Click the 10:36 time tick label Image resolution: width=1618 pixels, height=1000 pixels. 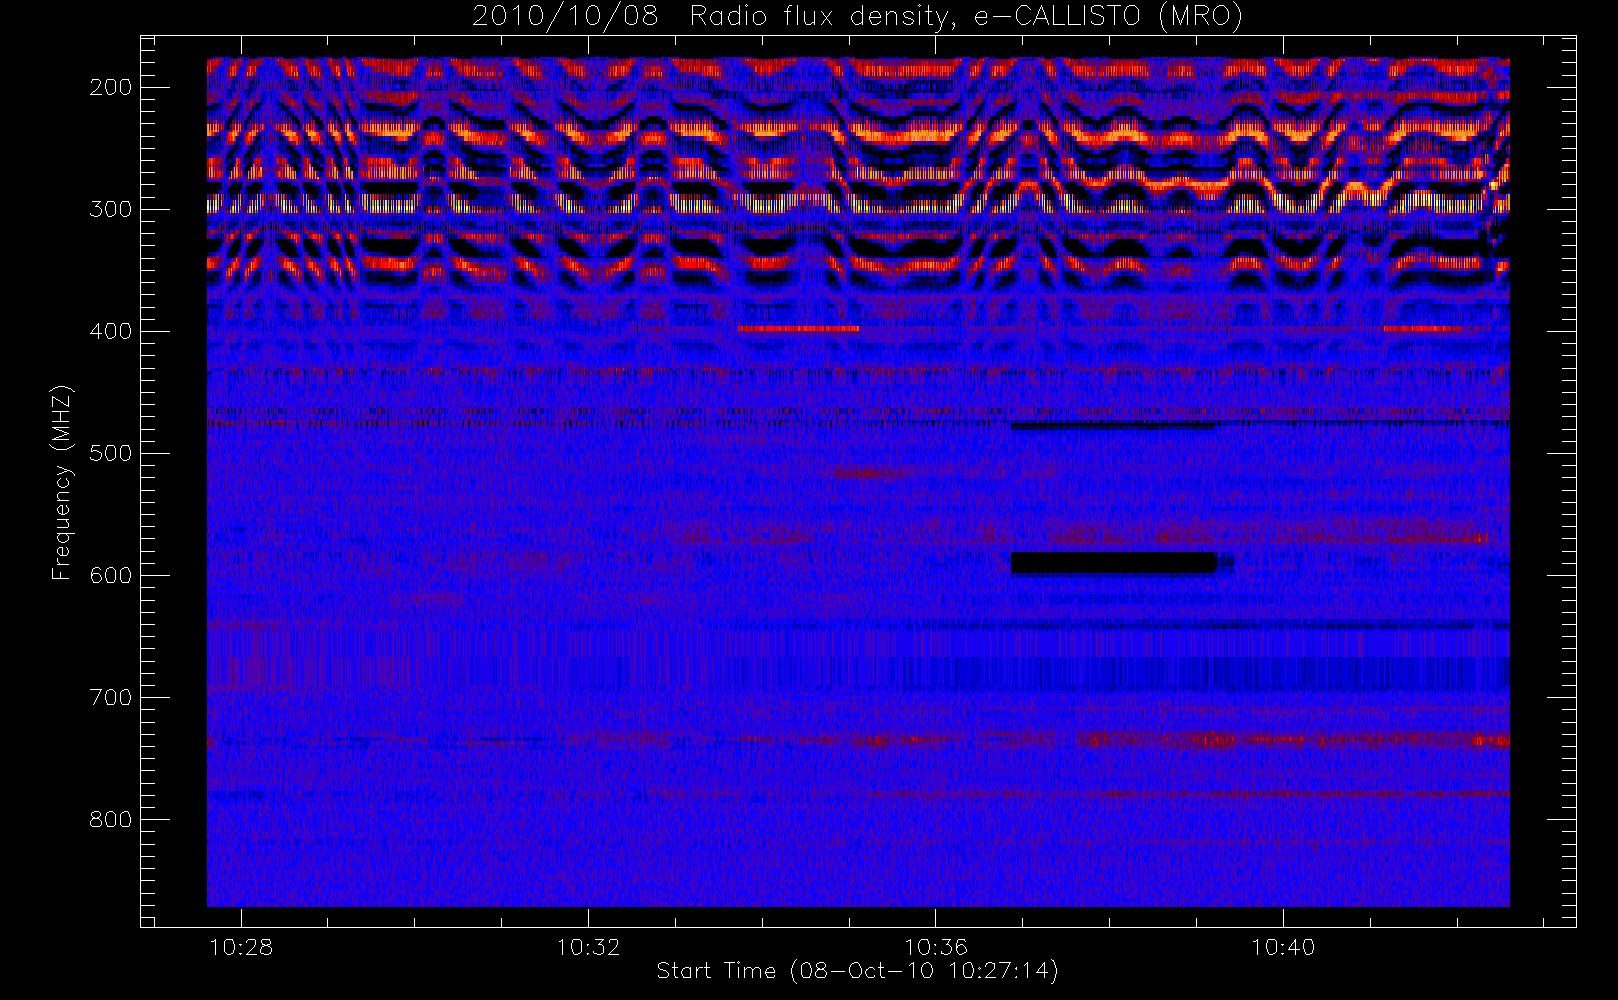(935, 947)
